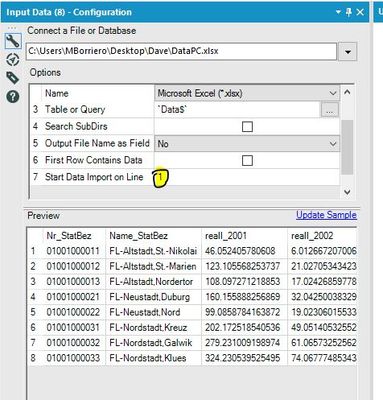This screenshot has height=400, width=383.
Task: Click the Table or Query option label
Action: (x=75, y=110)
